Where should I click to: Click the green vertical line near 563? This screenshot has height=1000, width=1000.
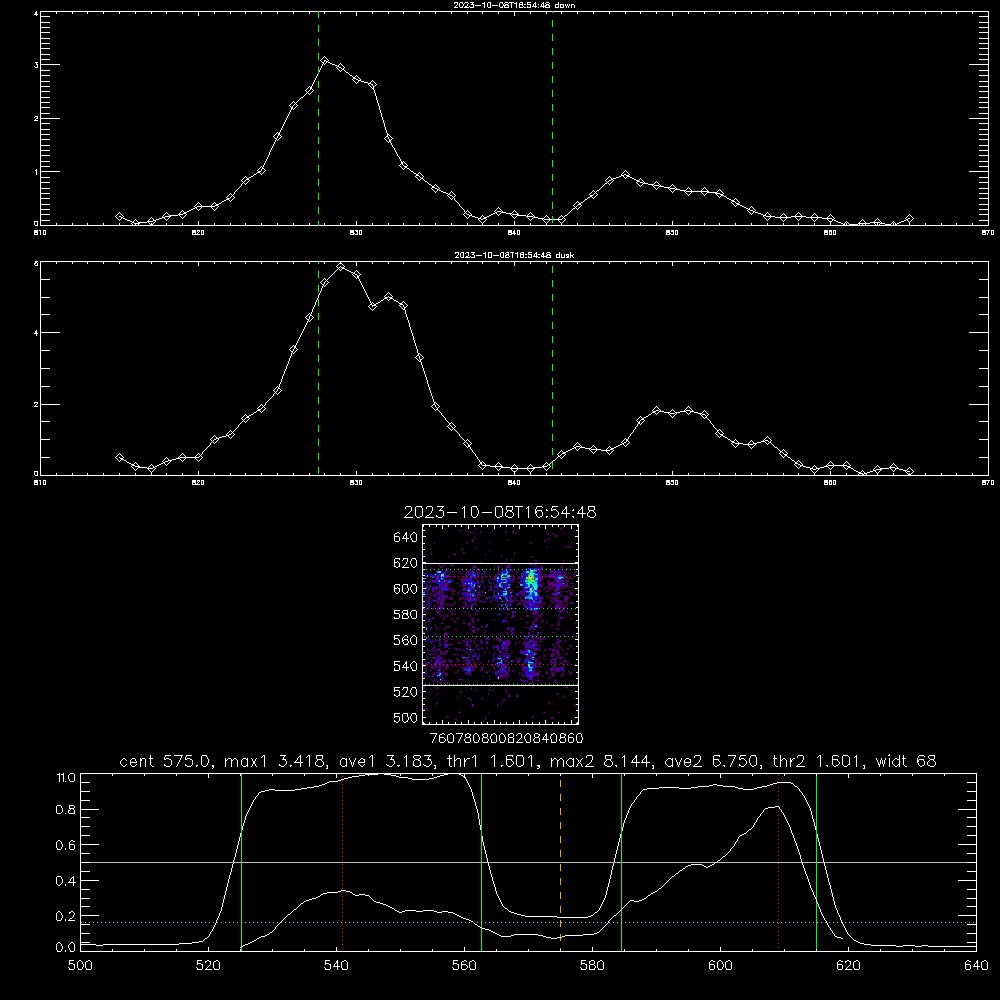(x=482, y=861)
